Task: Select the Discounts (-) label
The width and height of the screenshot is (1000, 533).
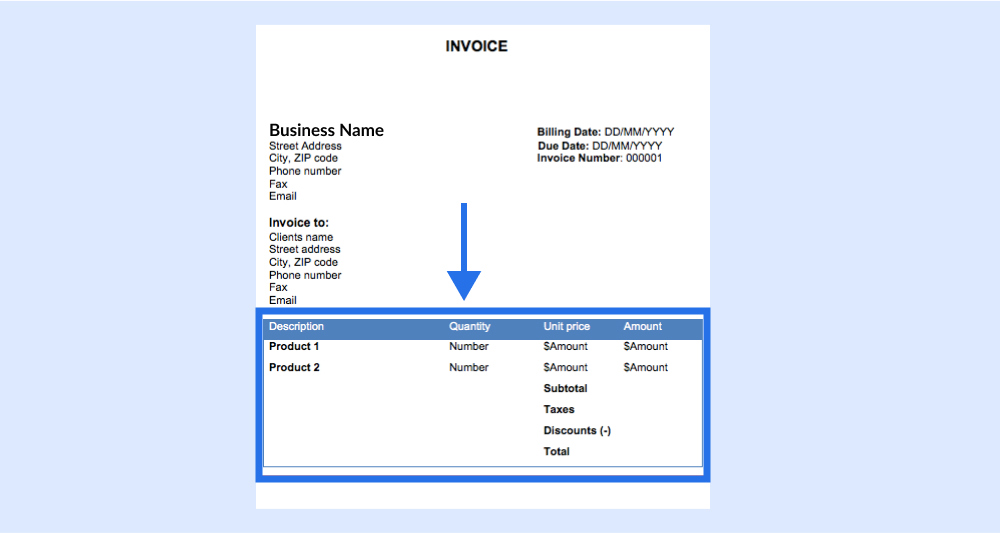Action: tap(577, 430)
